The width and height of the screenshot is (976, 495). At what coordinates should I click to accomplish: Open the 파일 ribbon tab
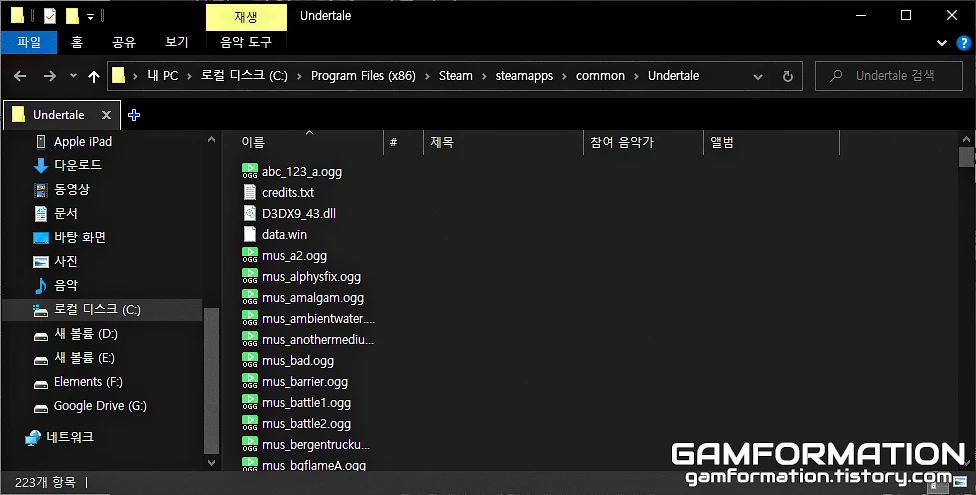pyautogui.click(x=29, y=42)
